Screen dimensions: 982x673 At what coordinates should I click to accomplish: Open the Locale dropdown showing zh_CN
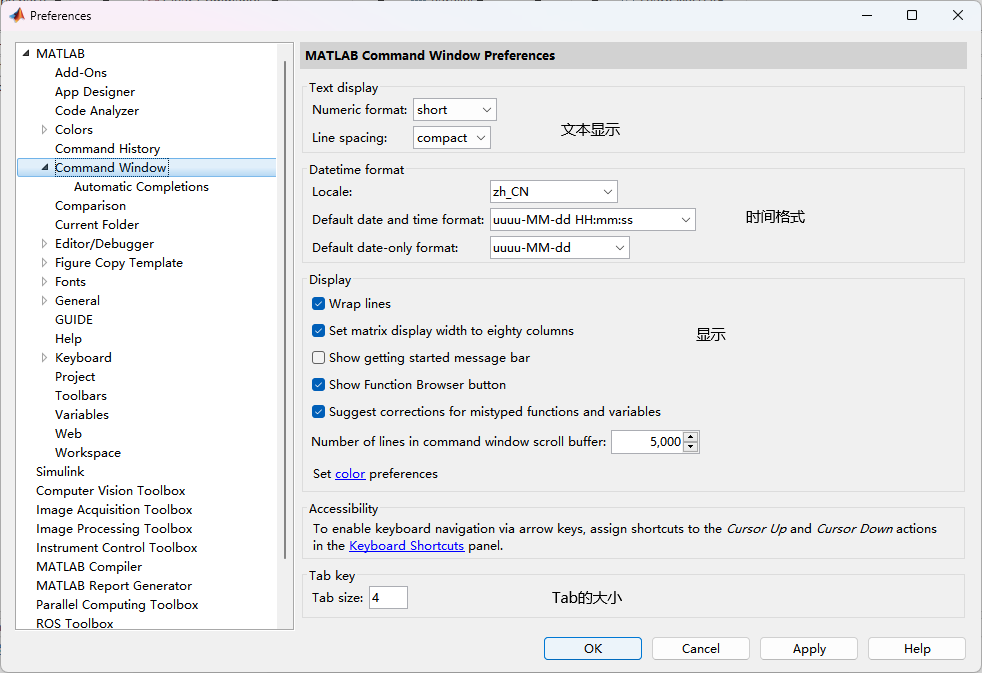pos(554,192)
